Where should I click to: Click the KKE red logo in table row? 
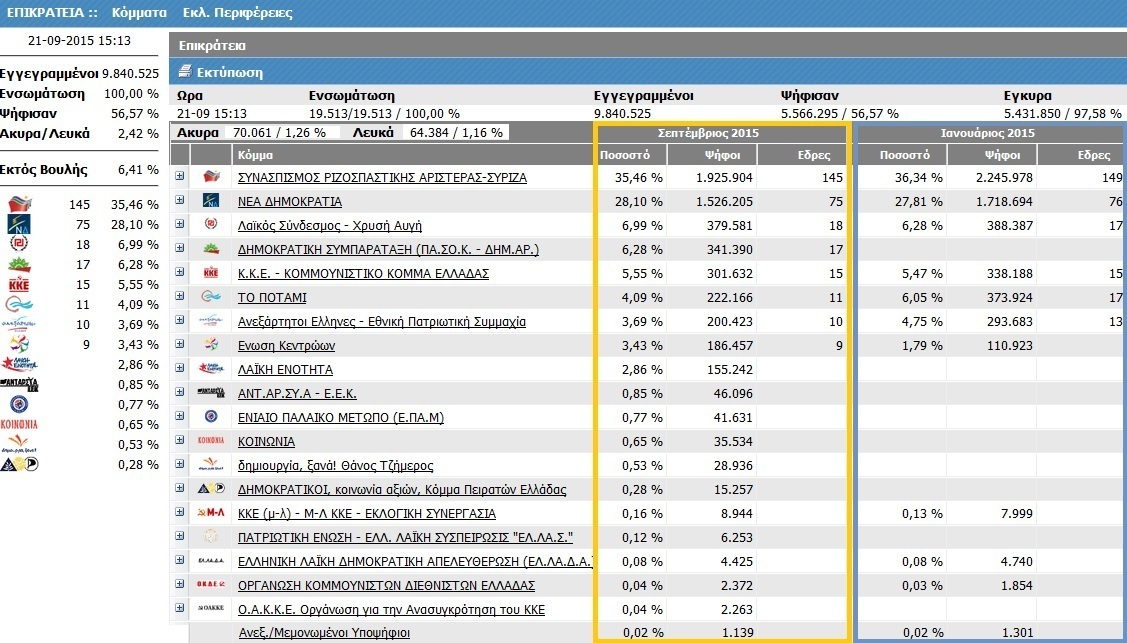pyautogui.click(x=211, y=274)
